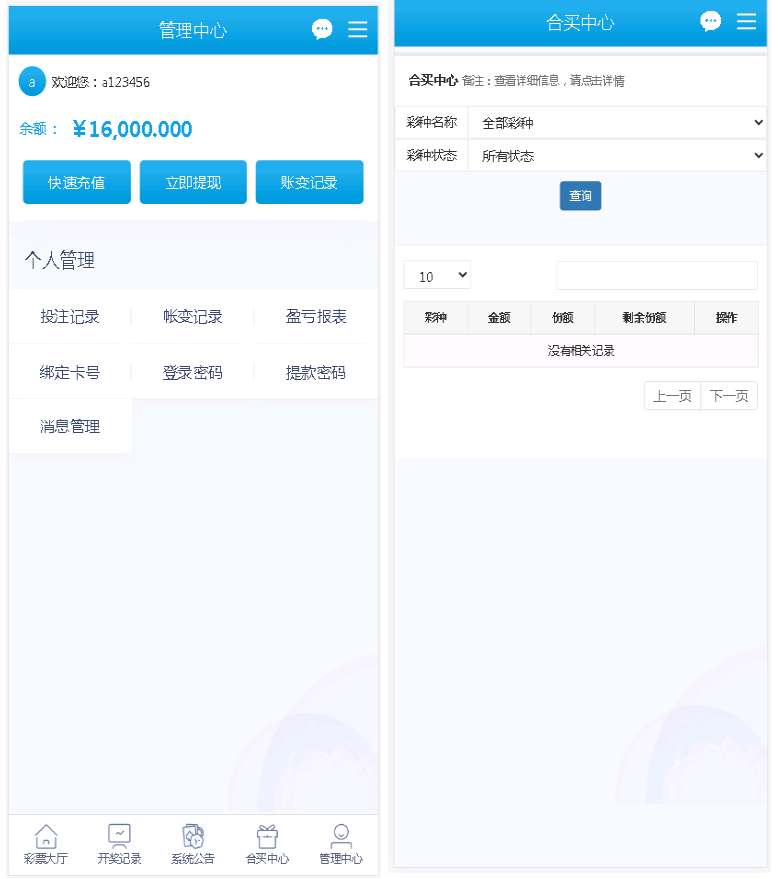Open hamburger menu in the 管理中心 header
The width and height of the screenshot is (778, 879).
tap(358, 30)
